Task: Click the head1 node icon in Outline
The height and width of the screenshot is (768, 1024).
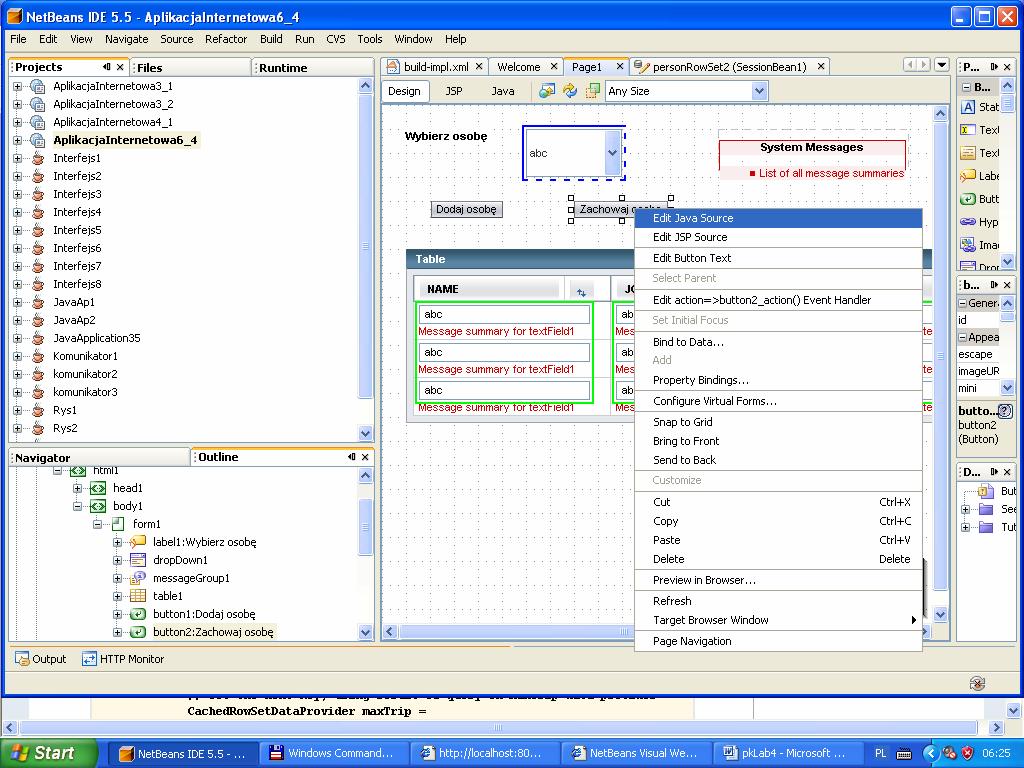Action: pos(98,488)
